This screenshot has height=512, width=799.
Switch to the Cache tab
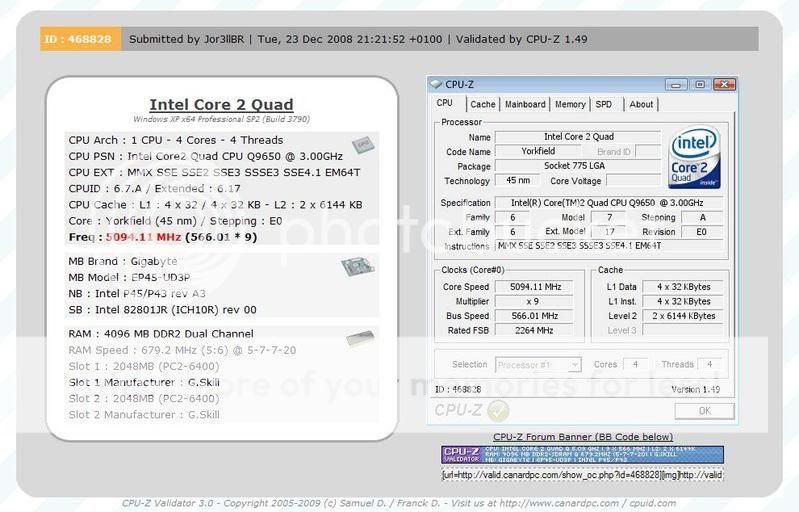[x=483, y=104]
